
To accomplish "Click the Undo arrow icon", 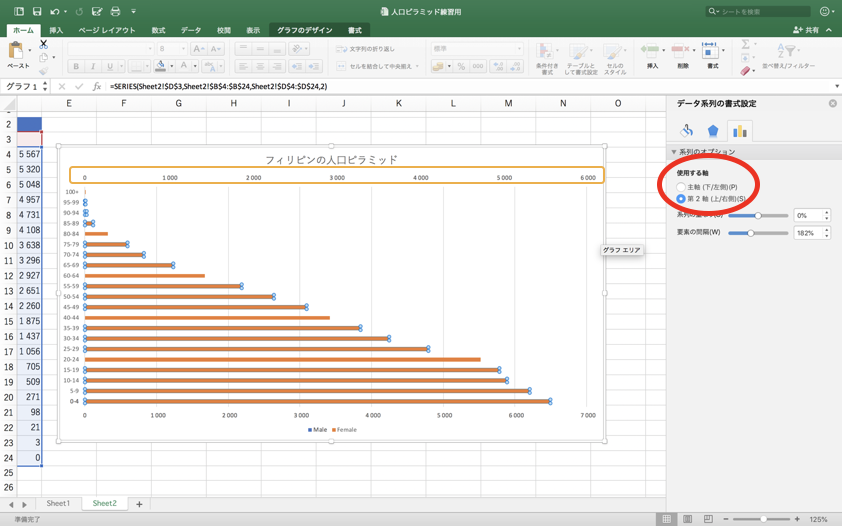I will pos(55,11).
